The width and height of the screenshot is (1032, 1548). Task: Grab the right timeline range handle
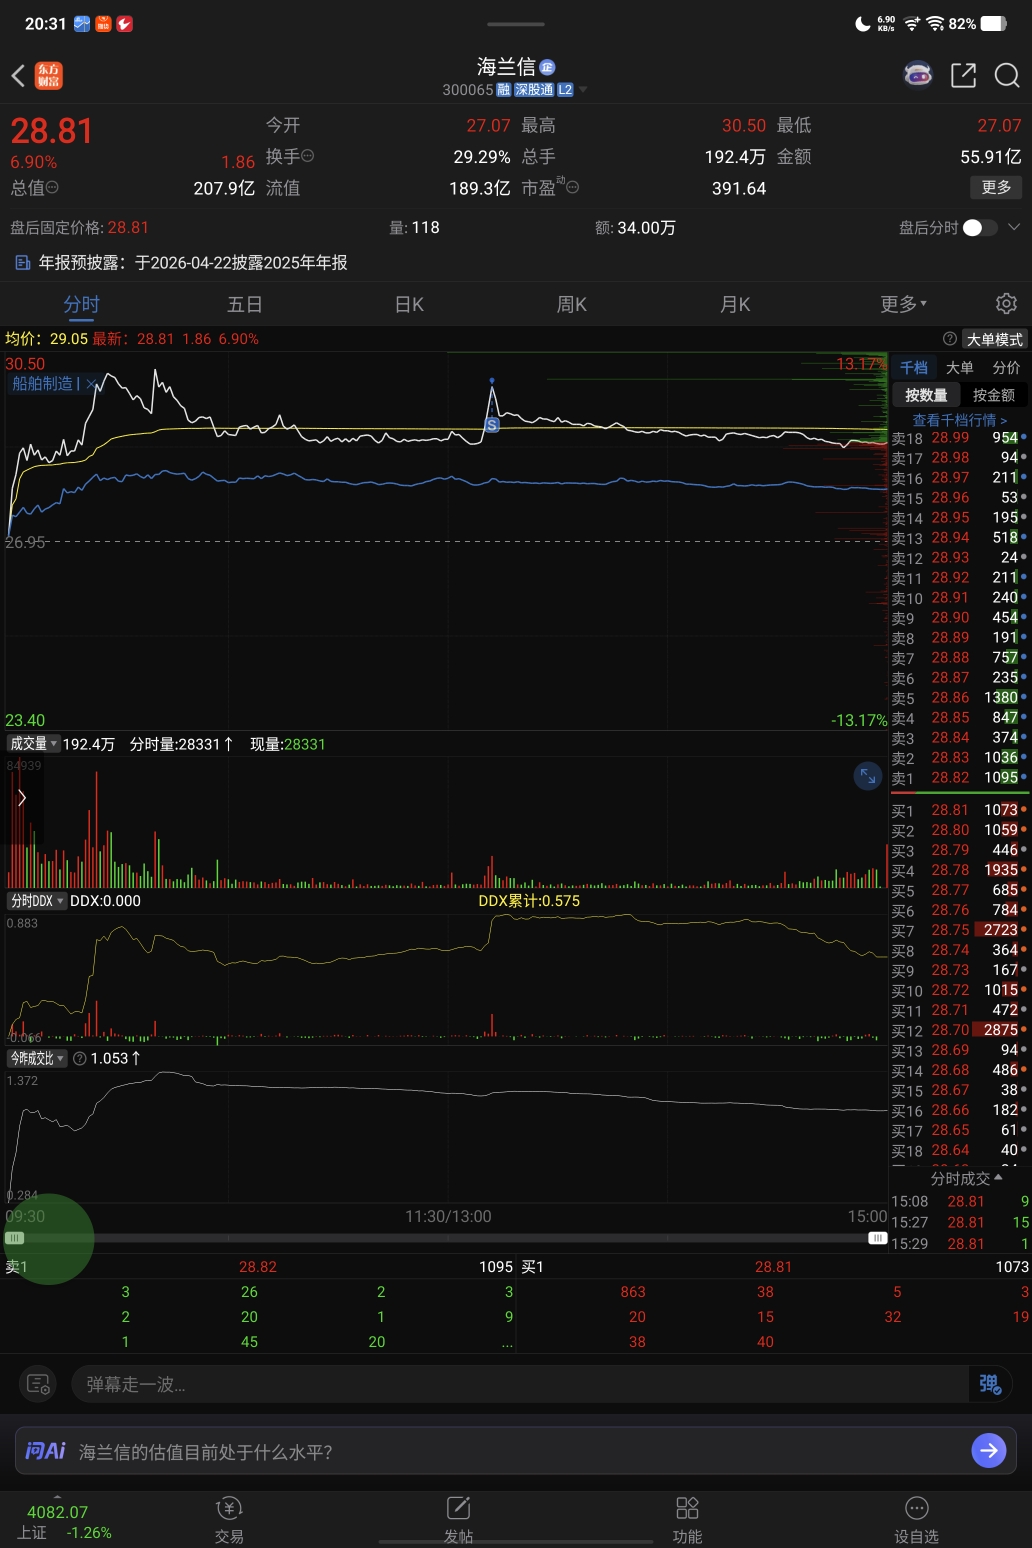878,1238
